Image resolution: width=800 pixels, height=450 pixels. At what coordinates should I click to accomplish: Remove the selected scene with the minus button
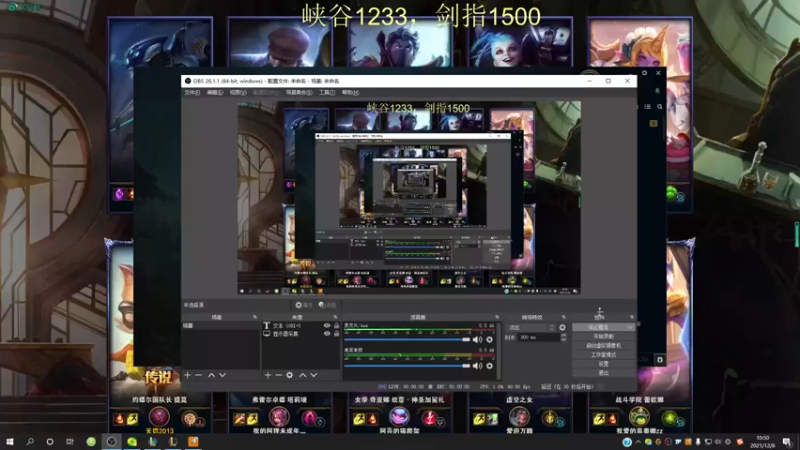(x=198, y=375)
